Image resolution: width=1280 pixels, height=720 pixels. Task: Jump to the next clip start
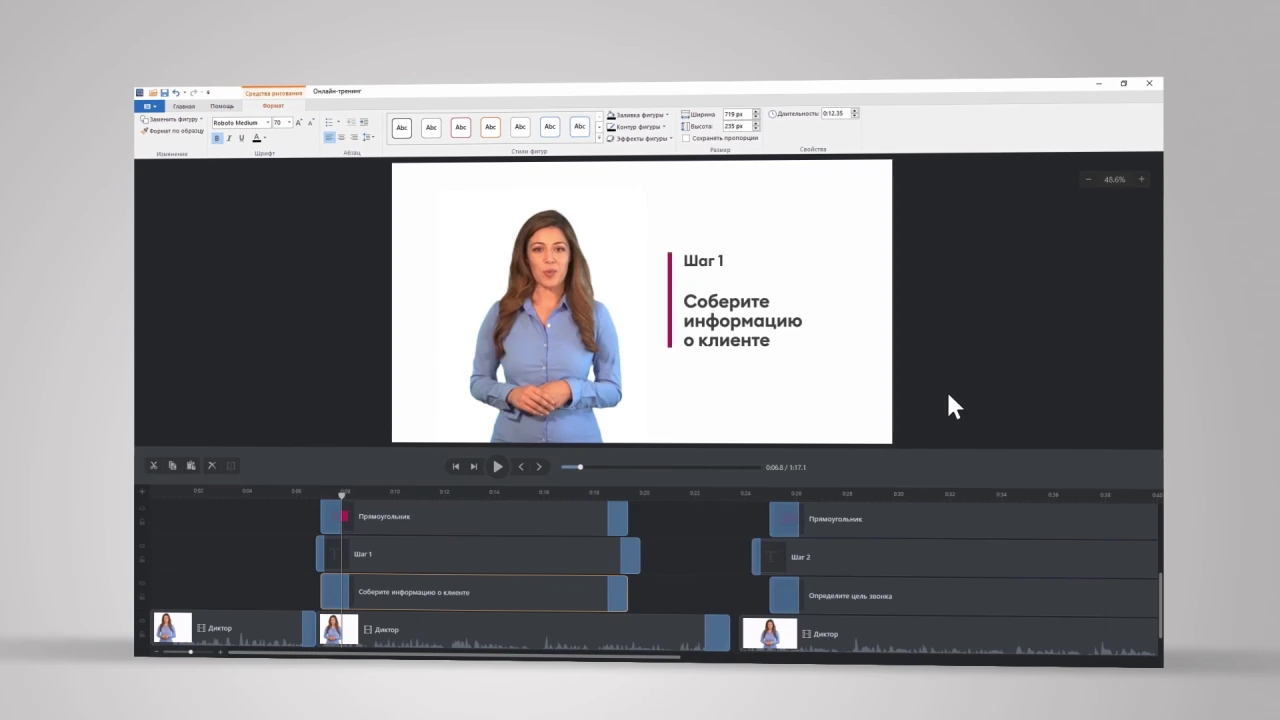click(474, 467)
